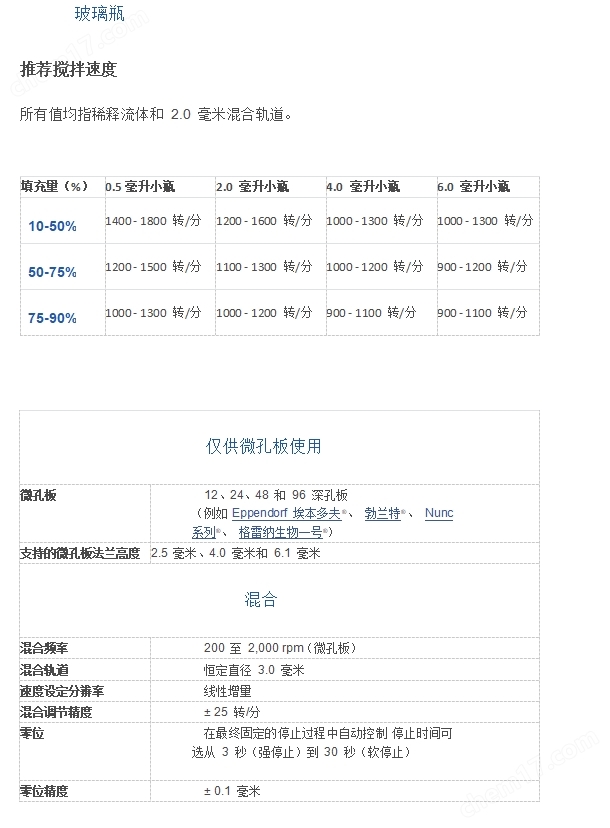Click the 推荐搅拌速度 heading
Screen dimensions: 610x828
click(68, 69)
